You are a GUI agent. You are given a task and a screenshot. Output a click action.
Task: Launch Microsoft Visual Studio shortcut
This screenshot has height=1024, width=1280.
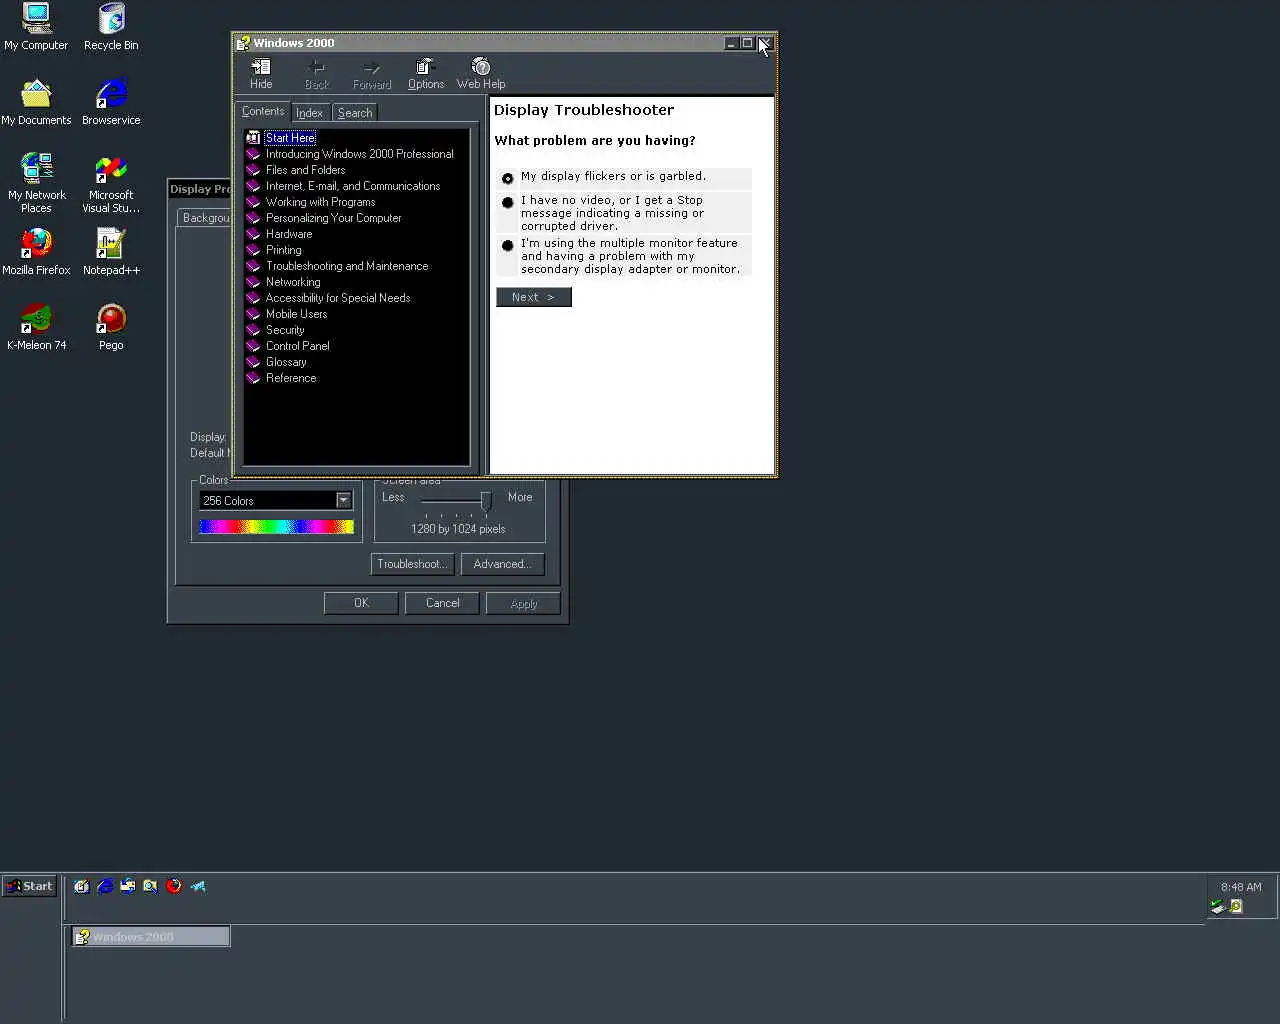(x=111, y=183)
